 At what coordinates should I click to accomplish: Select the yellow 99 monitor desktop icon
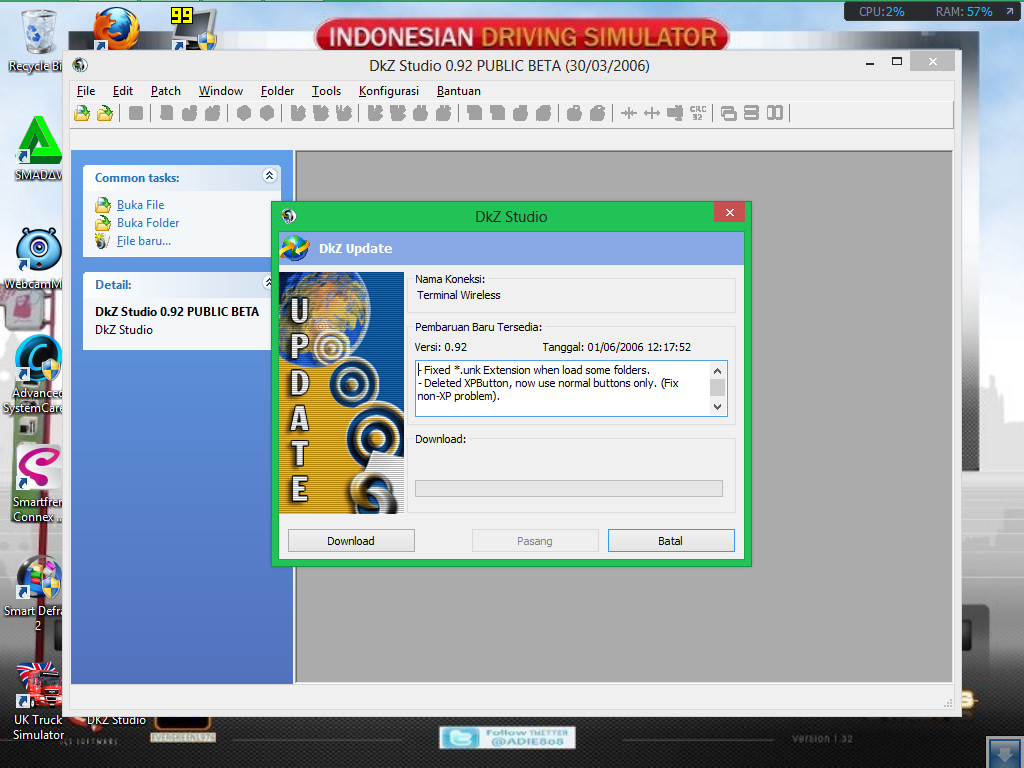point(193,29)
